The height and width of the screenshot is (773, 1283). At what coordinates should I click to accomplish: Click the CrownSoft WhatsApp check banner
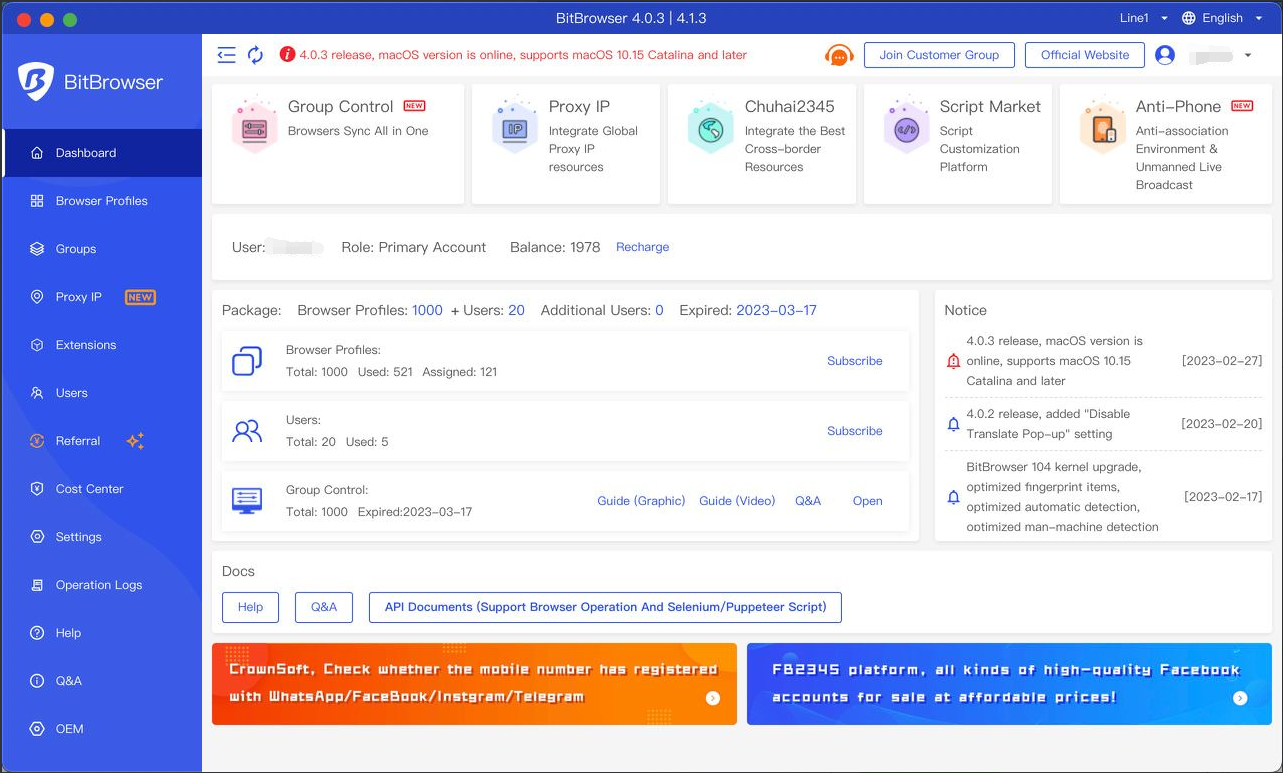tap(474, 684)
